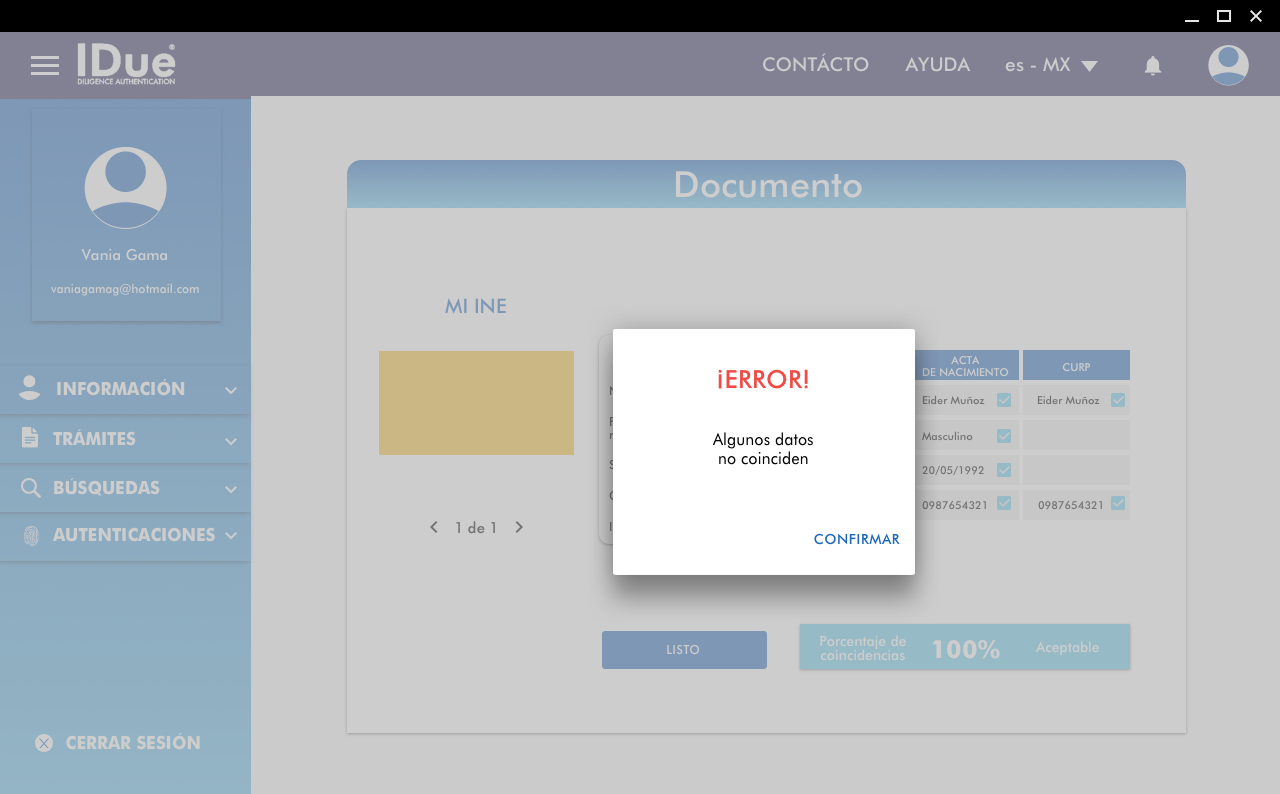The width and height of the screenshot is (1280, 794).
Task: Expand the Autenticaciones section chevron
Action: click(x=231, y=535)
